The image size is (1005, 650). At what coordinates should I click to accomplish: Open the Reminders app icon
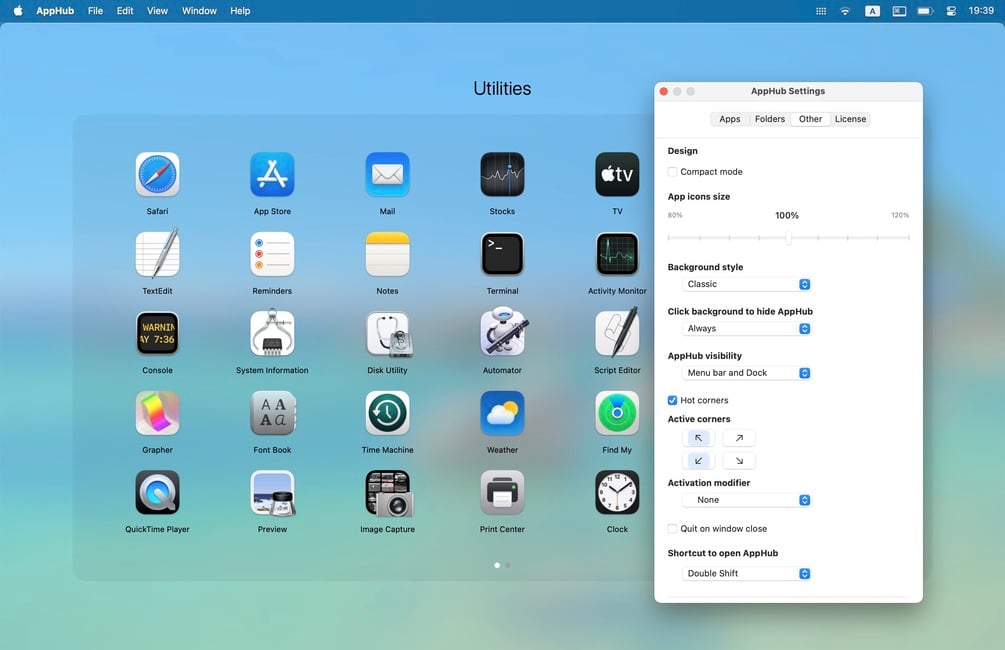272,254
